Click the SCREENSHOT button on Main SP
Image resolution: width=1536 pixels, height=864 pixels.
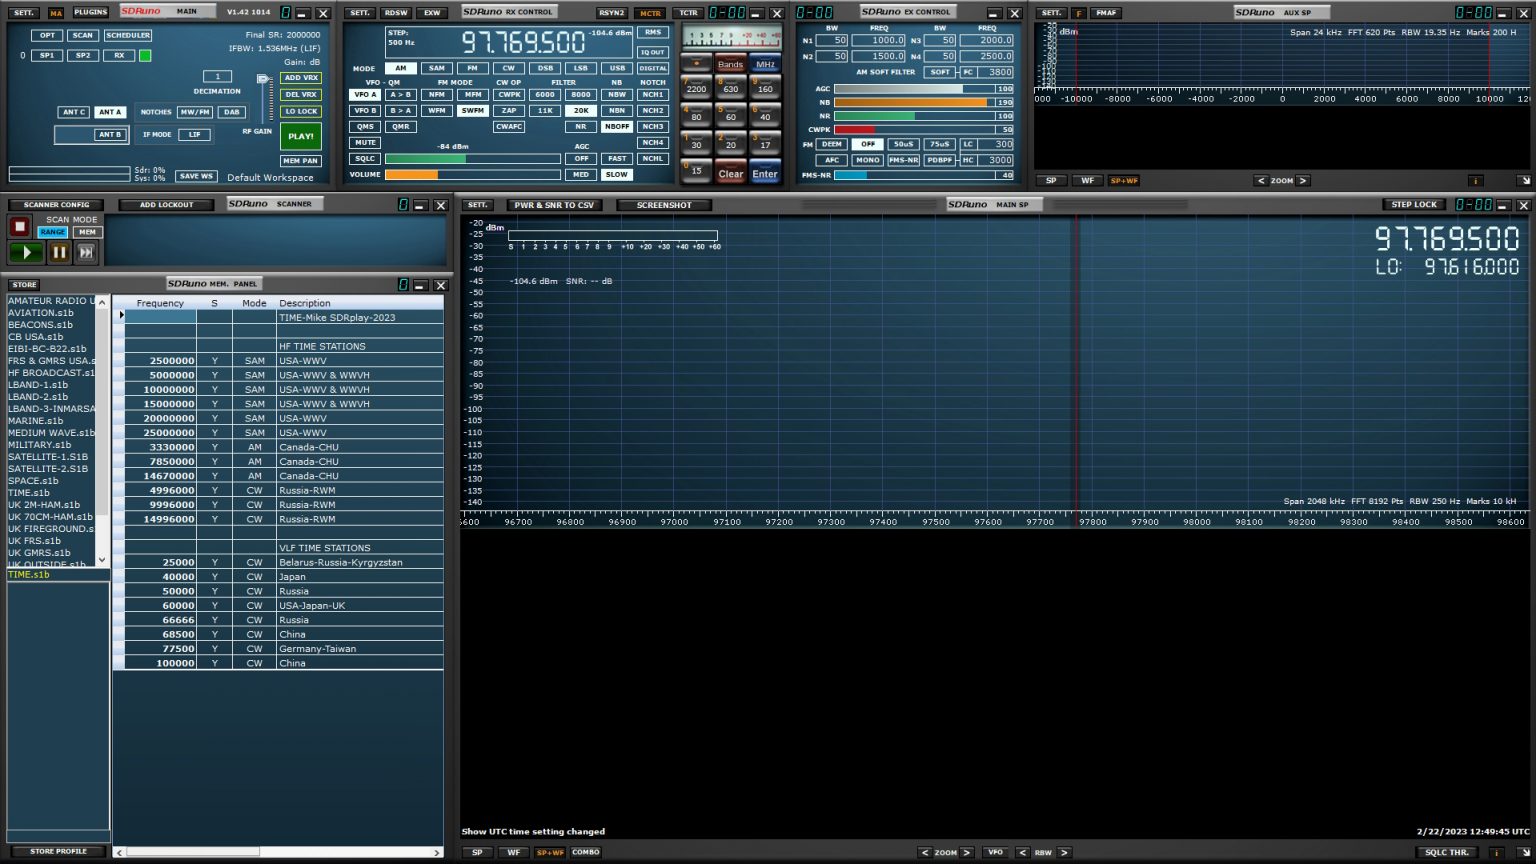(x=663, y=204)
